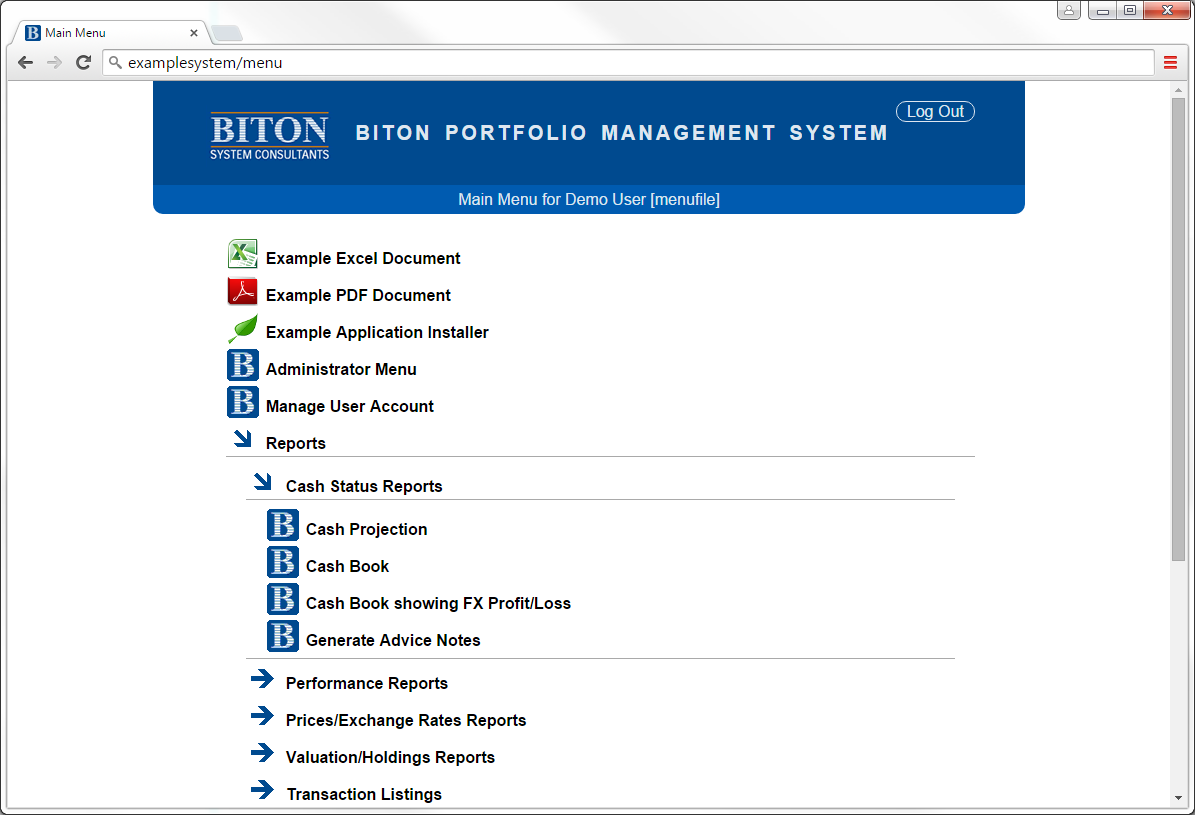Open Administrator Menu link

[x=341, y=369]
